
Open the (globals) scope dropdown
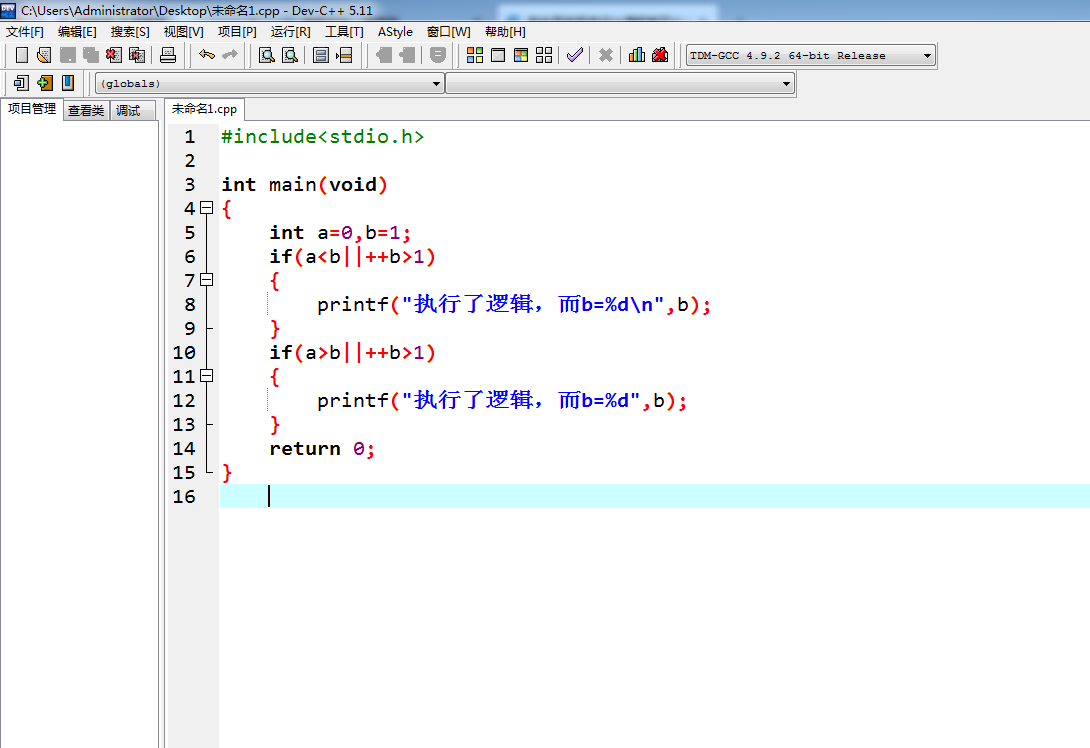coord(269,83)
